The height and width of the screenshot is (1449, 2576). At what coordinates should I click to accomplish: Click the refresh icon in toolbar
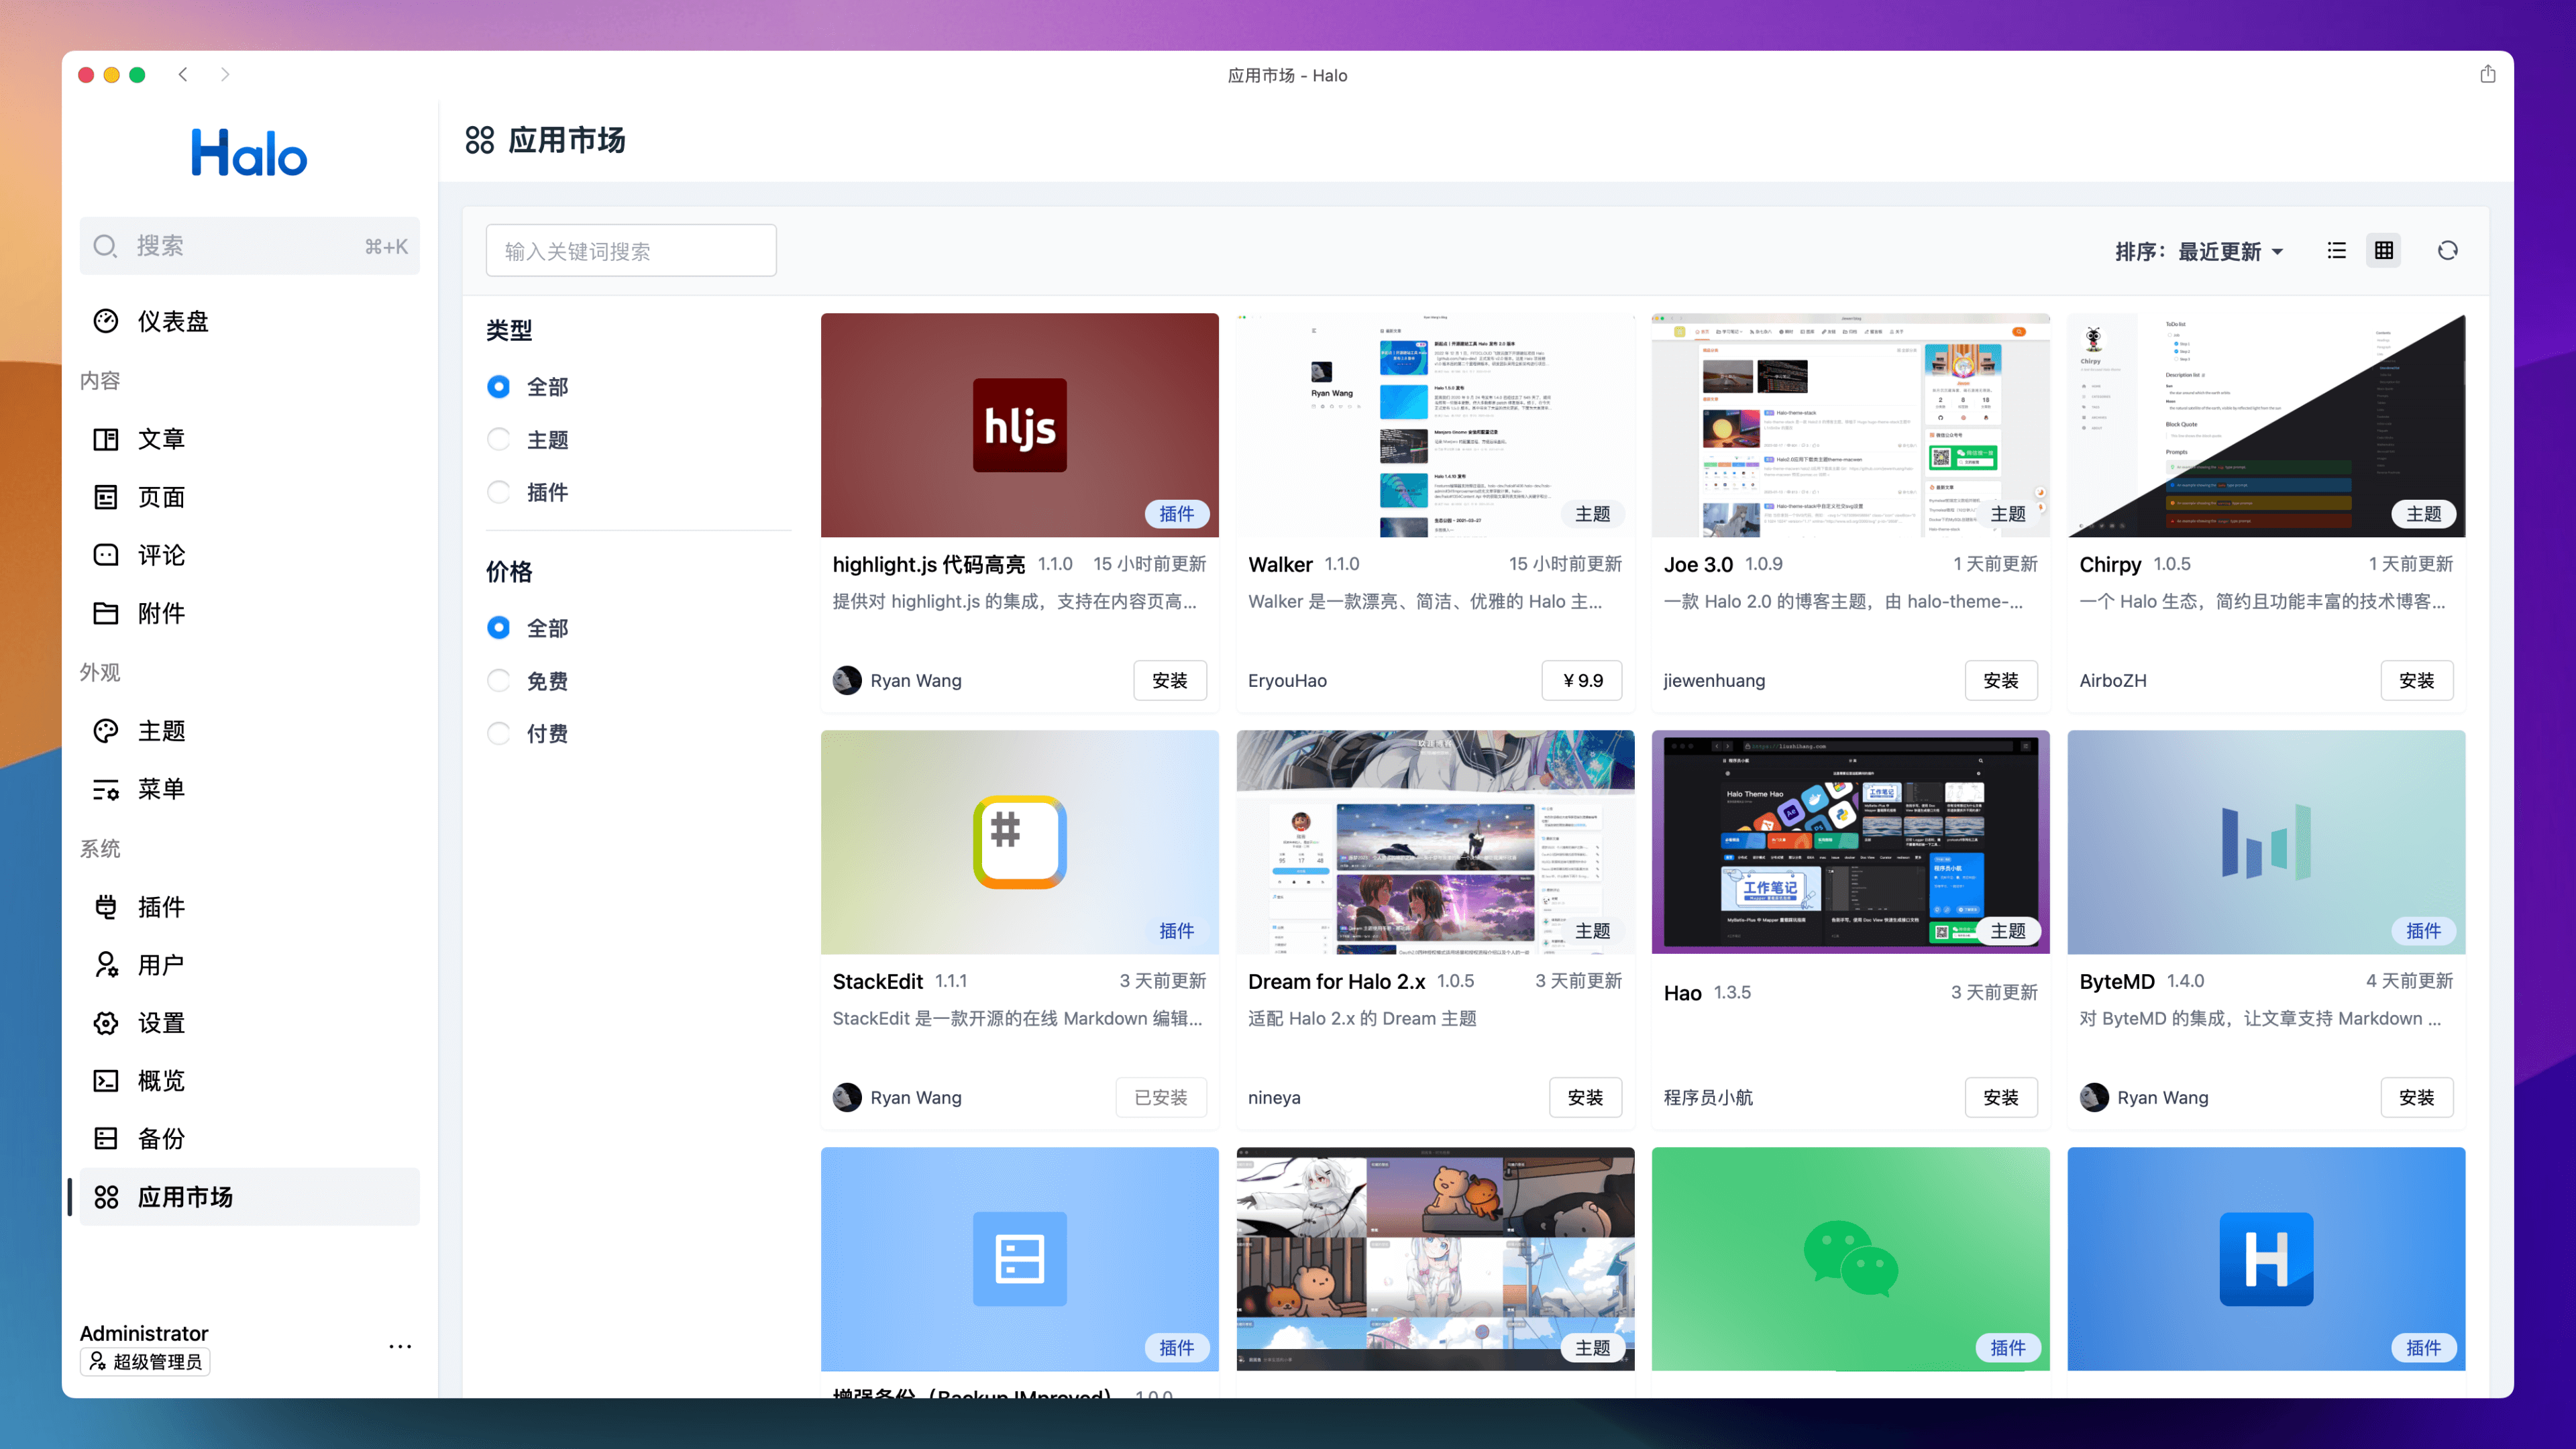point(2447,250)
